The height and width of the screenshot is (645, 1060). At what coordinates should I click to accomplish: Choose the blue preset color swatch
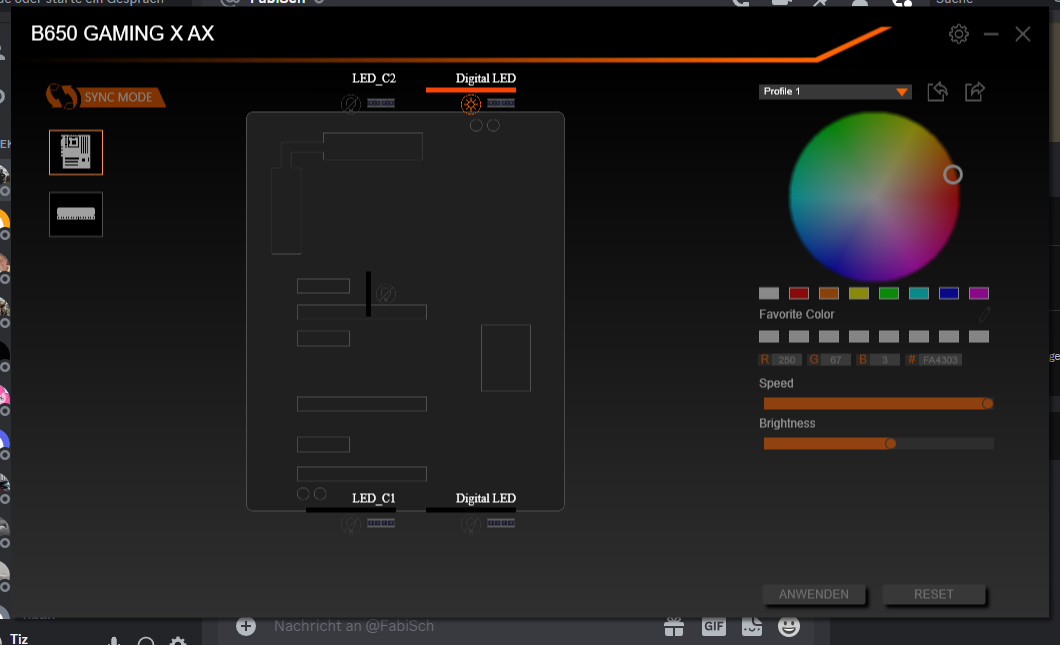pos(948,293)
